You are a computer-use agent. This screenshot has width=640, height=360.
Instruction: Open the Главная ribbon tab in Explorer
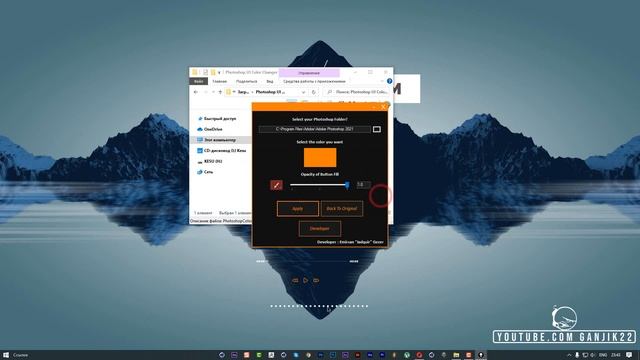pos(219,81)
